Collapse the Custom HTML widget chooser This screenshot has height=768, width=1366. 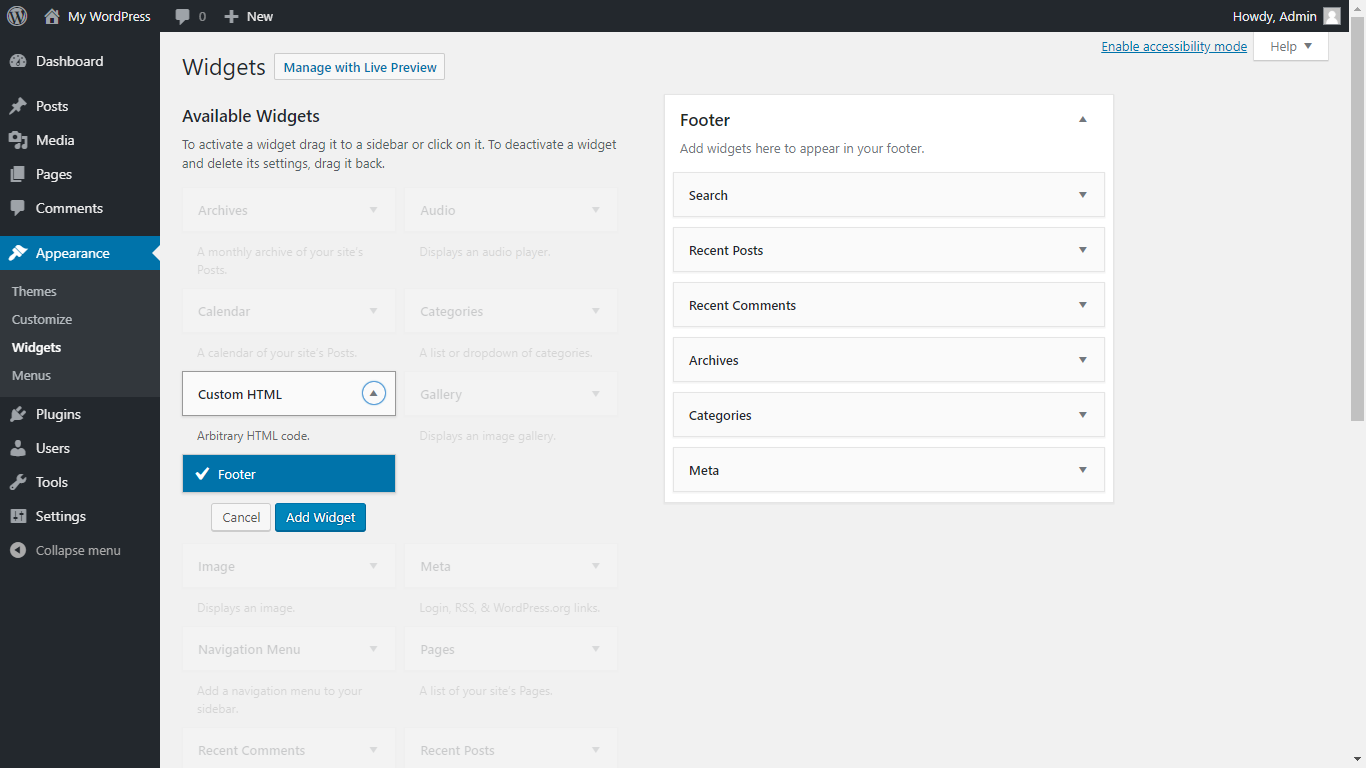[x=373, y=394]
